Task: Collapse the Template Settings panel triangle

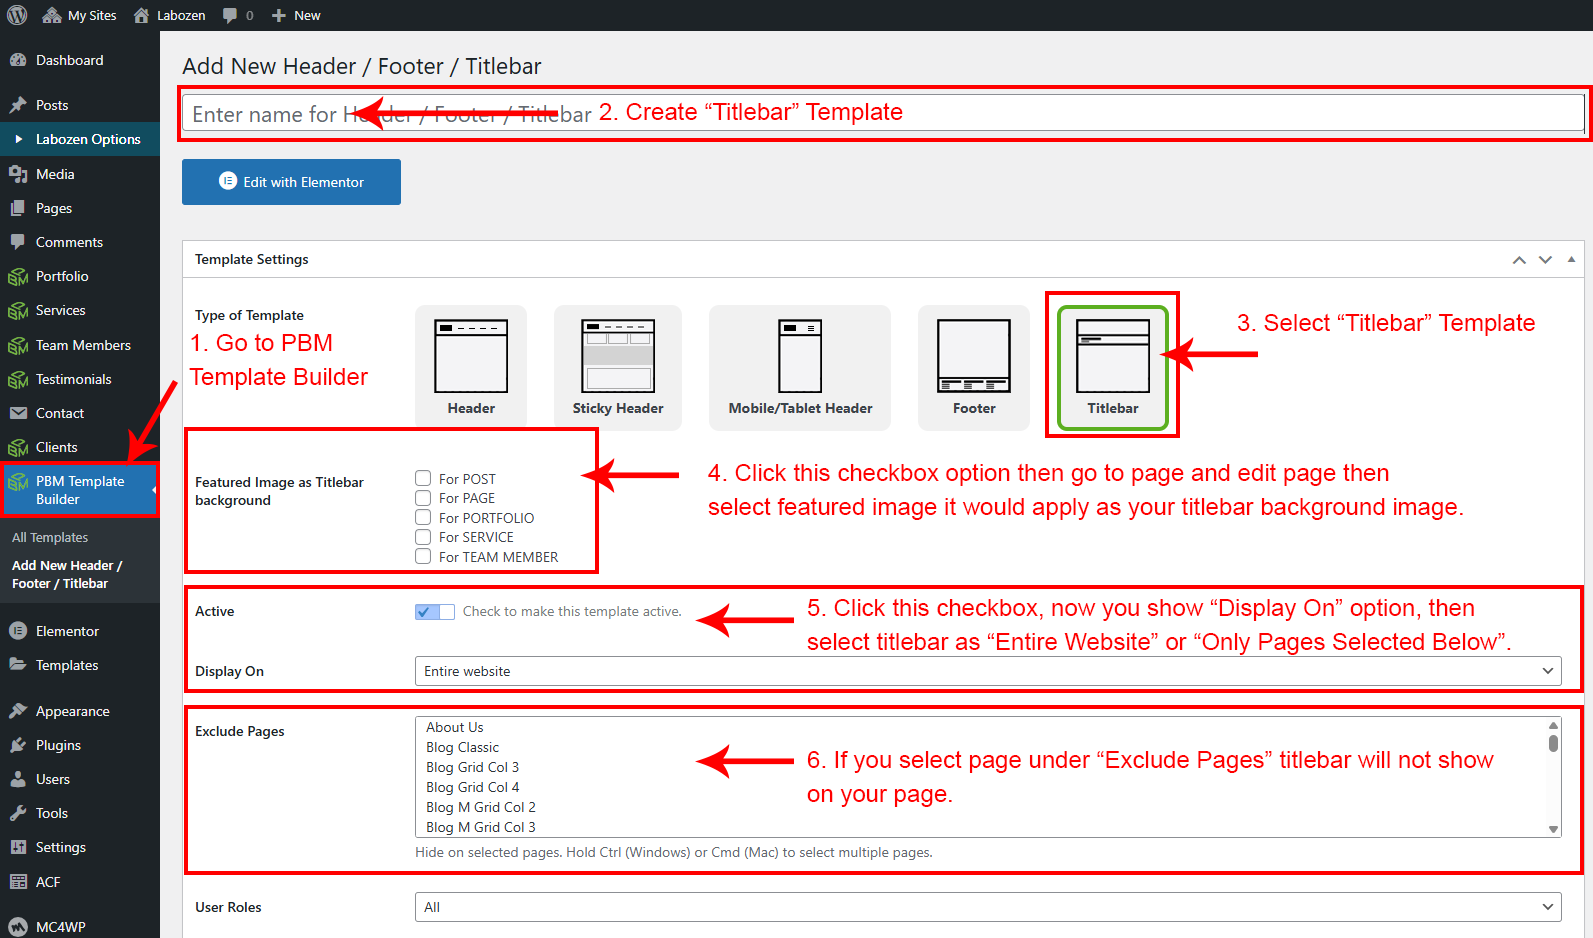Action: [1571, 259]
